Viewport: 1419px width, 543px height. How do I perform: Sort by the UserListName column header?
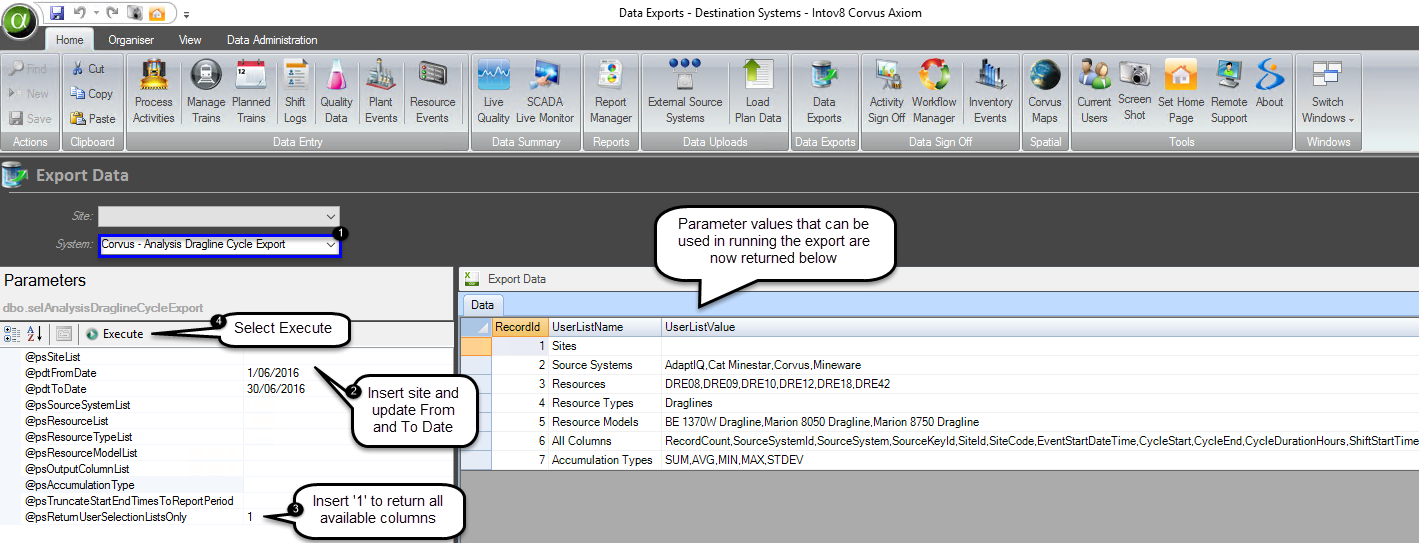604,327
